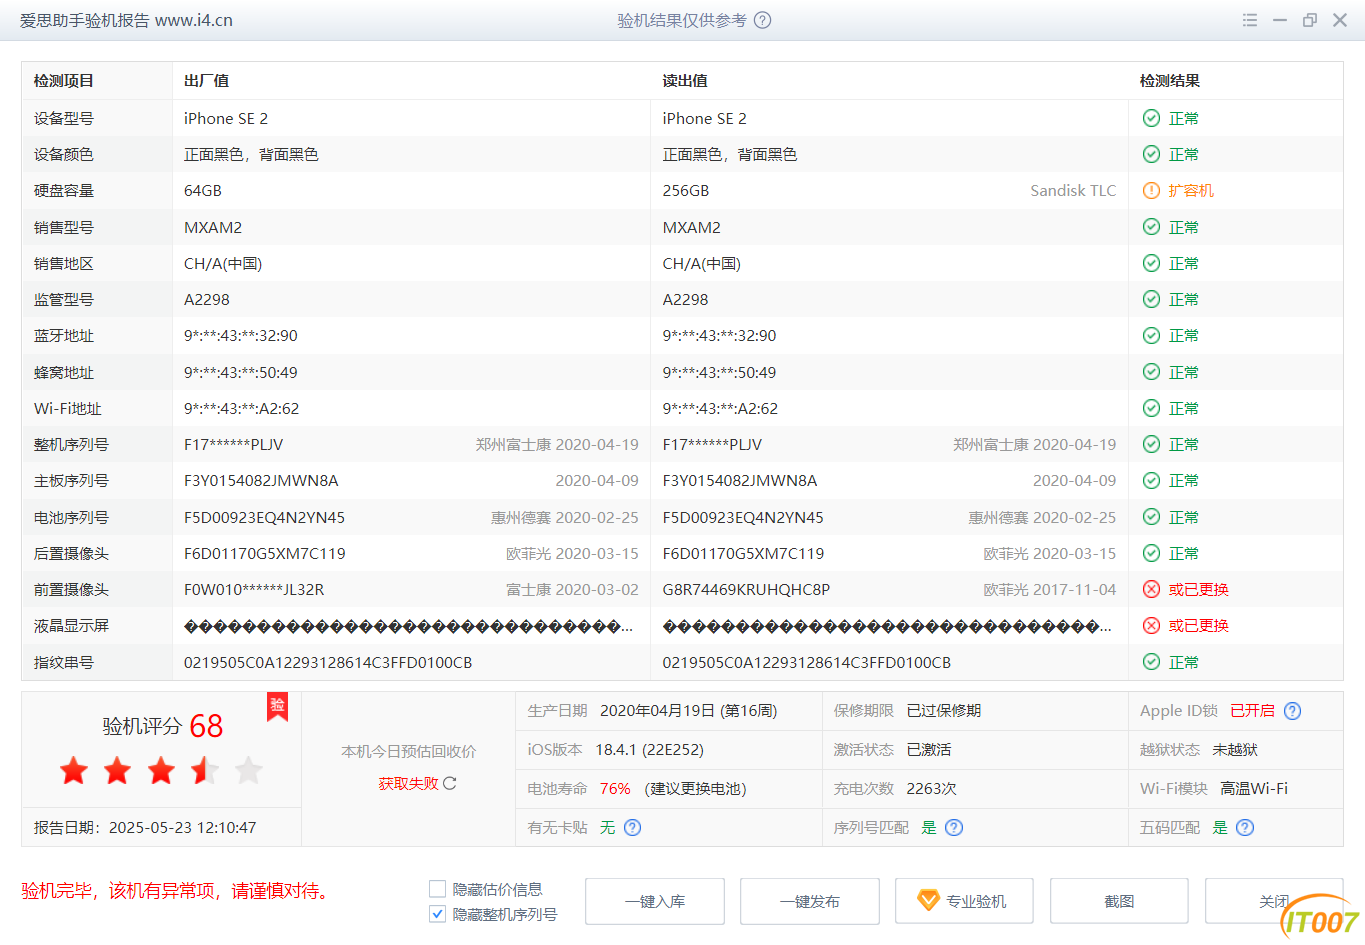Click the Sandisk TLC label
The height and width of the screenshot is (945, 1365).
click(1073, 190)
